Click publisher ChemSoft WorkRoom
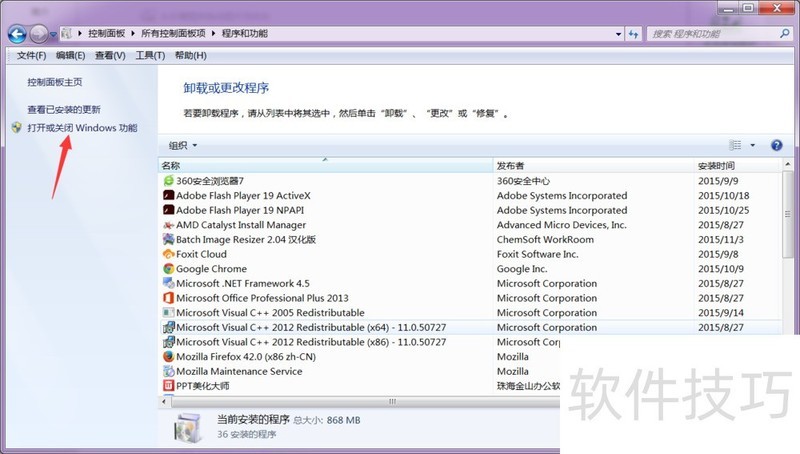Screen dimensions: 800x454 click(545, 239)
